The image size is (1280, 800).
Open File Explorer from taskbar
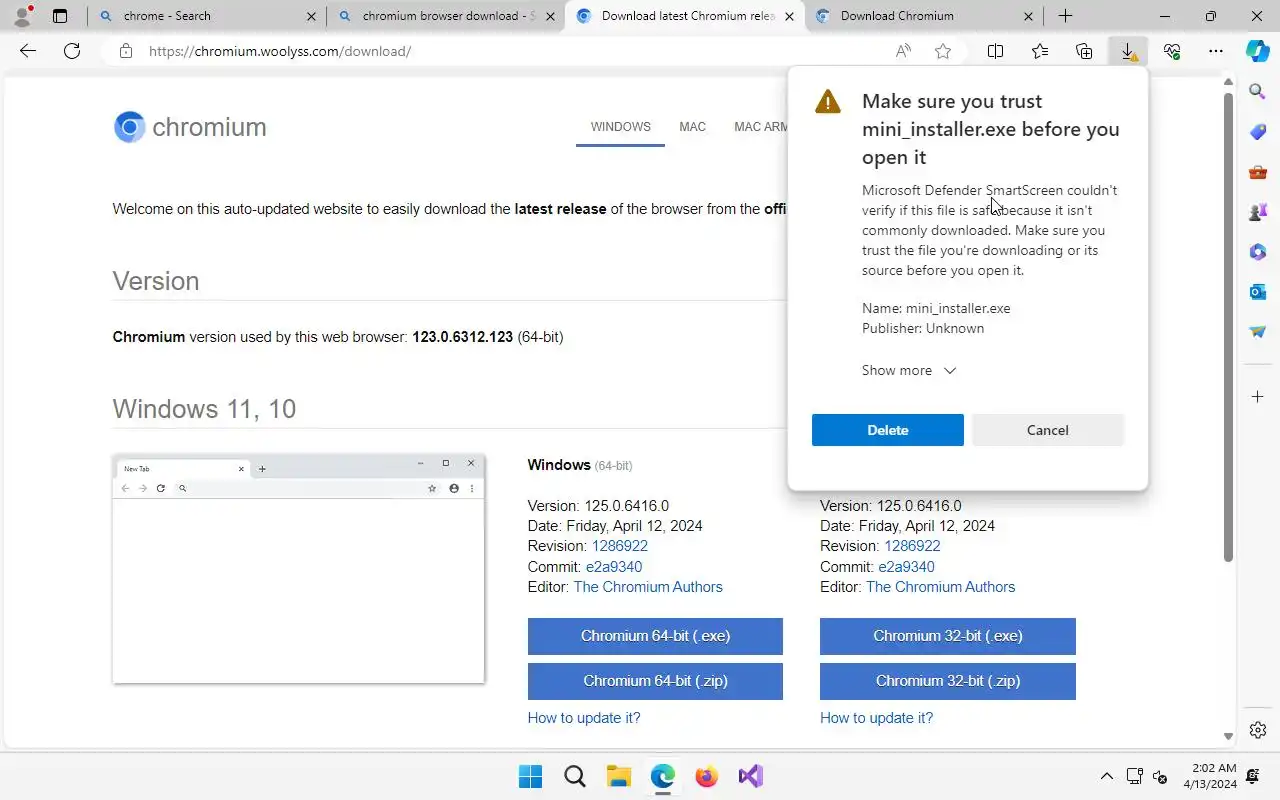(x=619, y=776)
